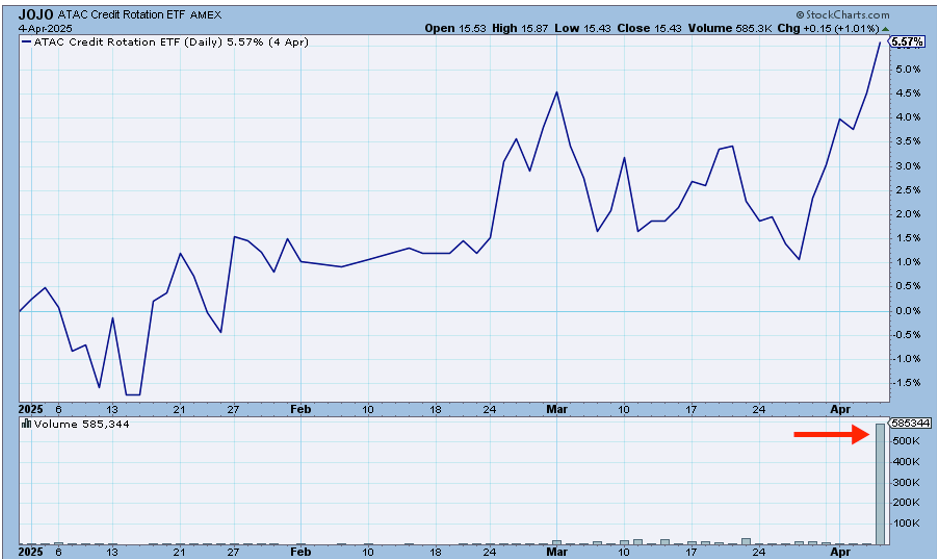Click 'Mar' on the price chart date axis
This screenshot has height=559, width=940.
tap(557, 409)
